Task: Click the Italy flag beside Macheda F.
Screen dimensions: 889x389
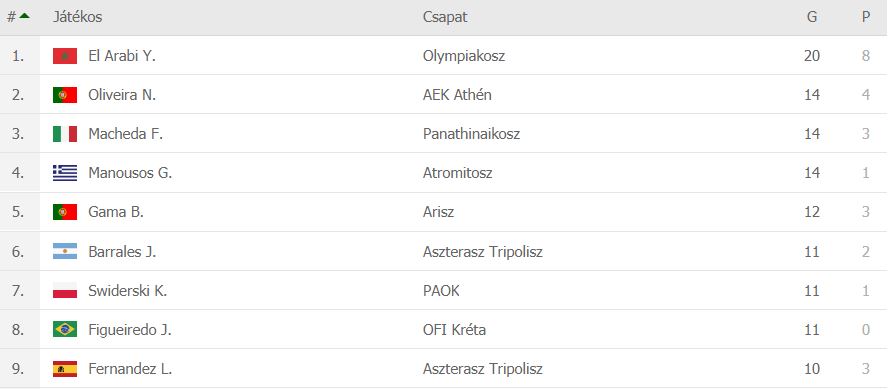Action: (x=65, y=134)
